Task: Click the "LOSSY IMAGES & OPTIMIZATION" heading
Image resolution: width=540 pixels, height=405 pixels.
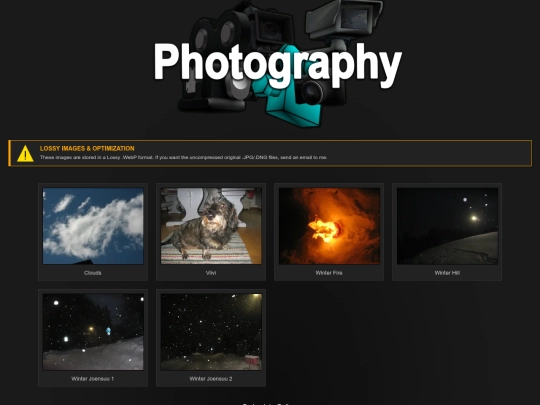Action: (x=87, y=148)
